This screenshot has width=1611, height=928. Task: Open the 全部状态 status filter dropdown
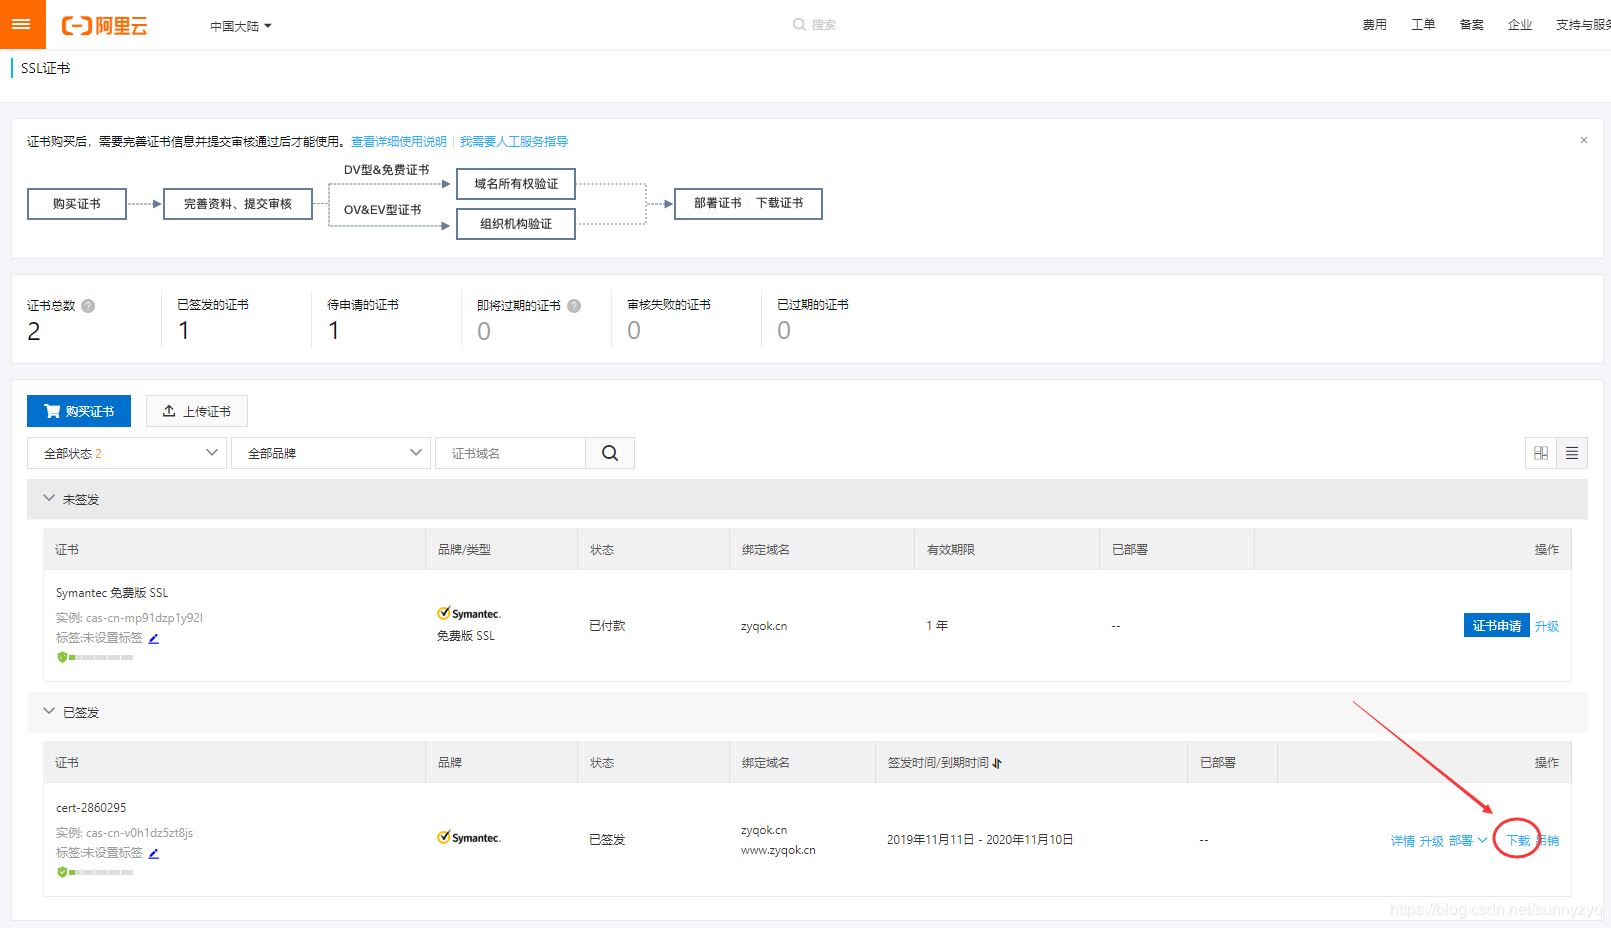tap(126, 453)
